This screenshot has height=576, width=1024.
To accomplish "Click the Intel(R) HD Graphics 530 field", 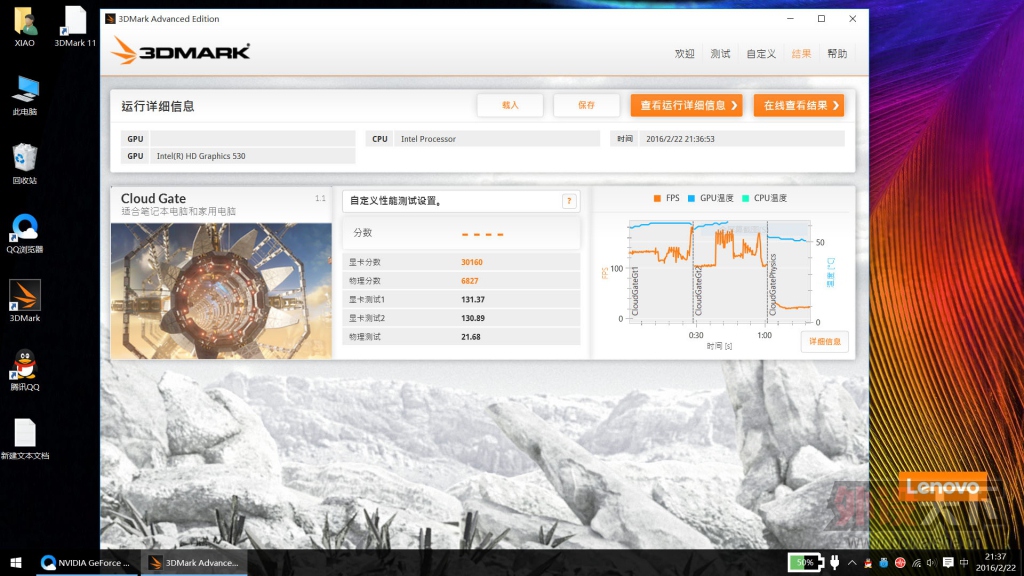I will tap(253, 155).
